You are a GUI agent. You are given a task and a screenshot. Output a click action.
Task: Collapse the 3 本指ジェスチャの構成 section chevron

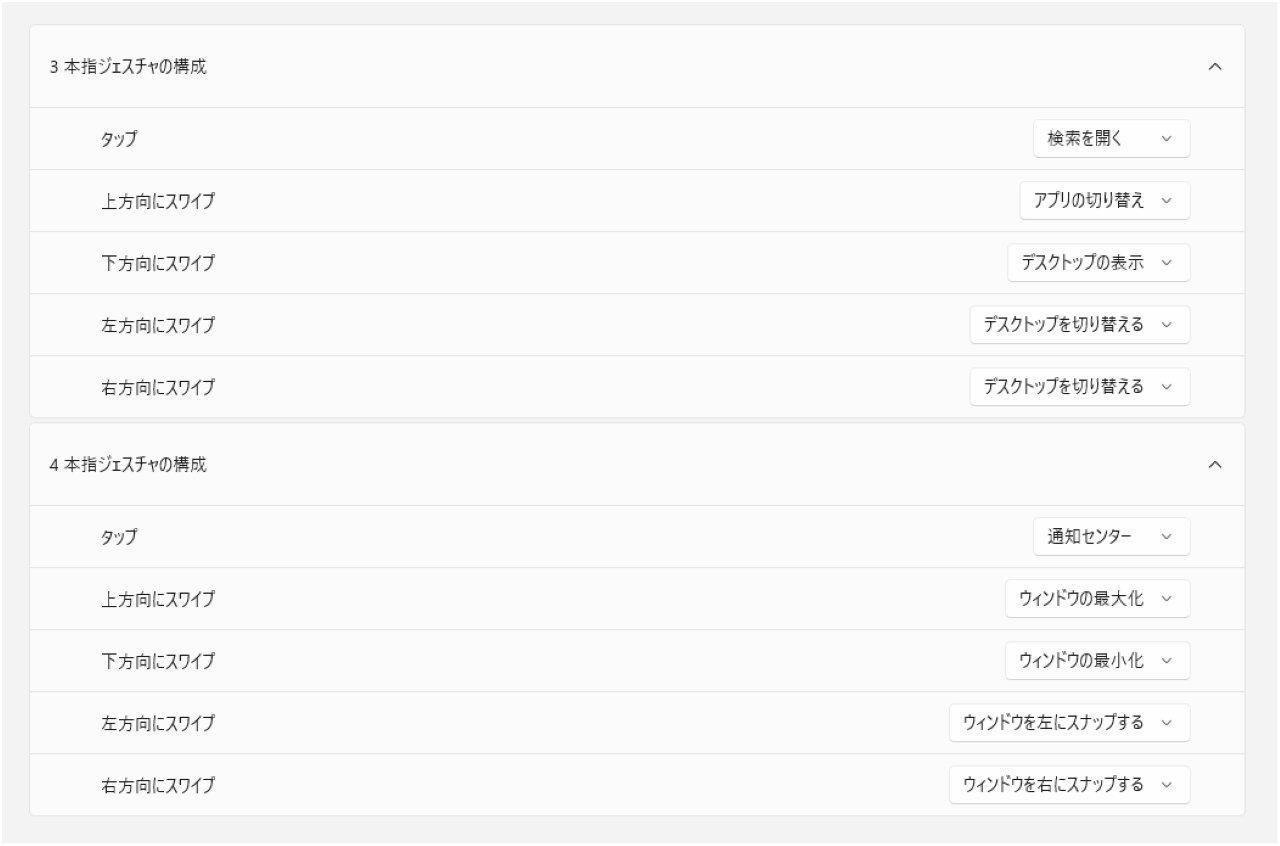pos(1215,67)
